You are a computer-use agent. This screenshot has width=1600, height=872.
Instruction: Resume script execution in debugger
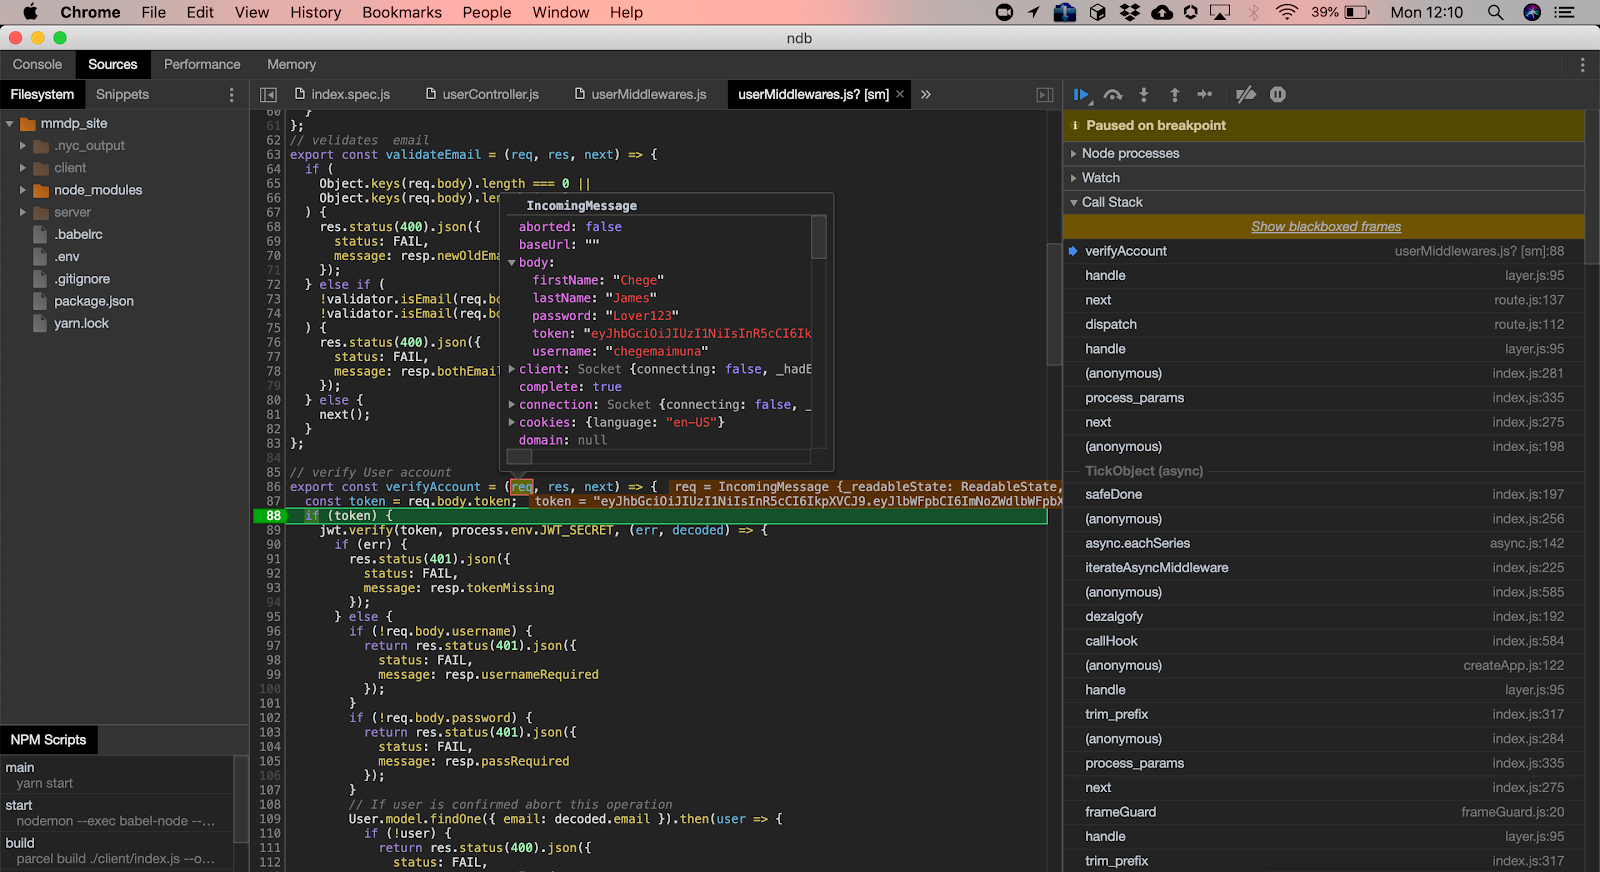pos(1081,95)
